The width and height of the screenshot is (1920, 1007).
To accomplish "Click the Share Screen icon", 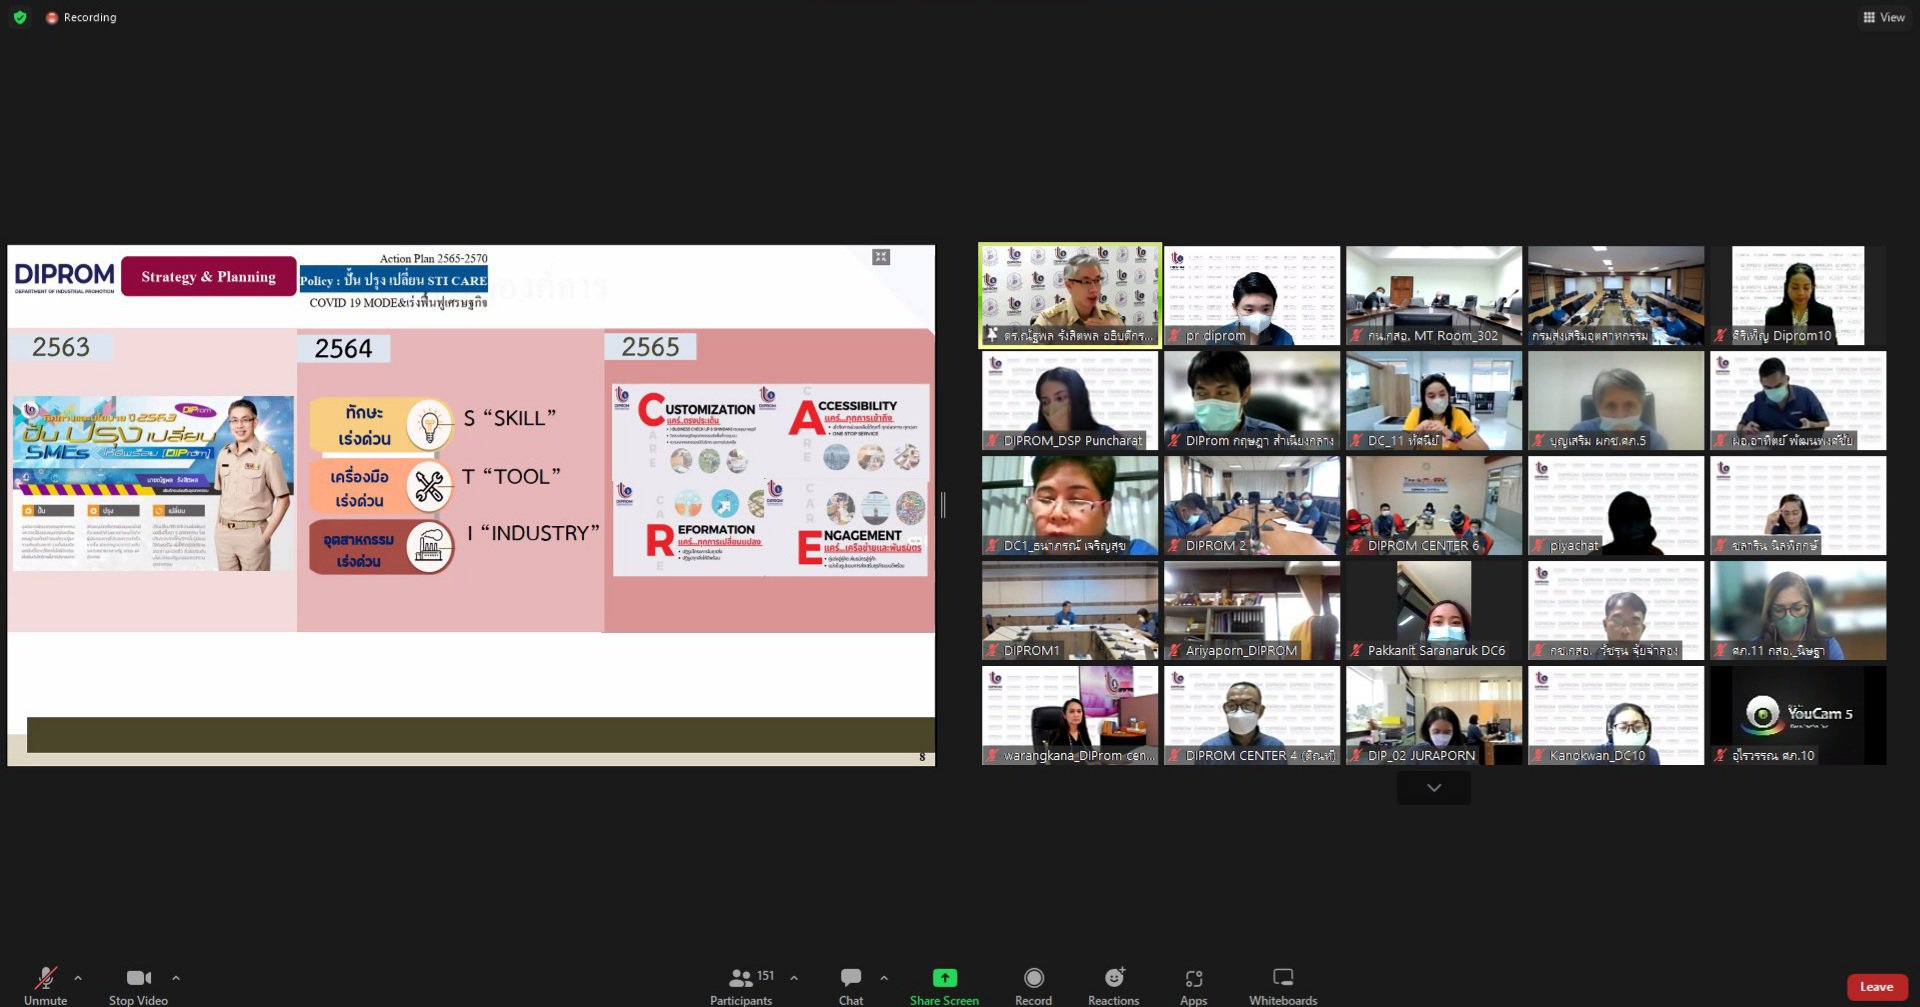I will tap(945, 977).
